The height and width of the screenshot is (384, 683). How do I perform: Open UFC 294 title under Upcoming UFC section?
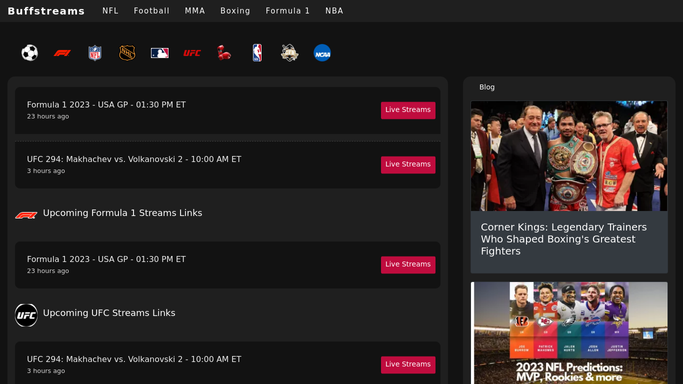(134, 359)
